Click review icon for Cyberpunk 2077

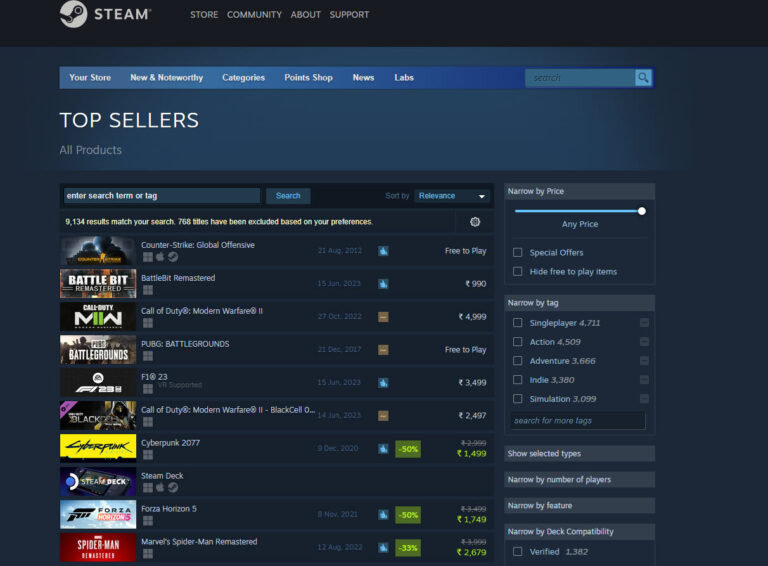[x=383, y=448]
